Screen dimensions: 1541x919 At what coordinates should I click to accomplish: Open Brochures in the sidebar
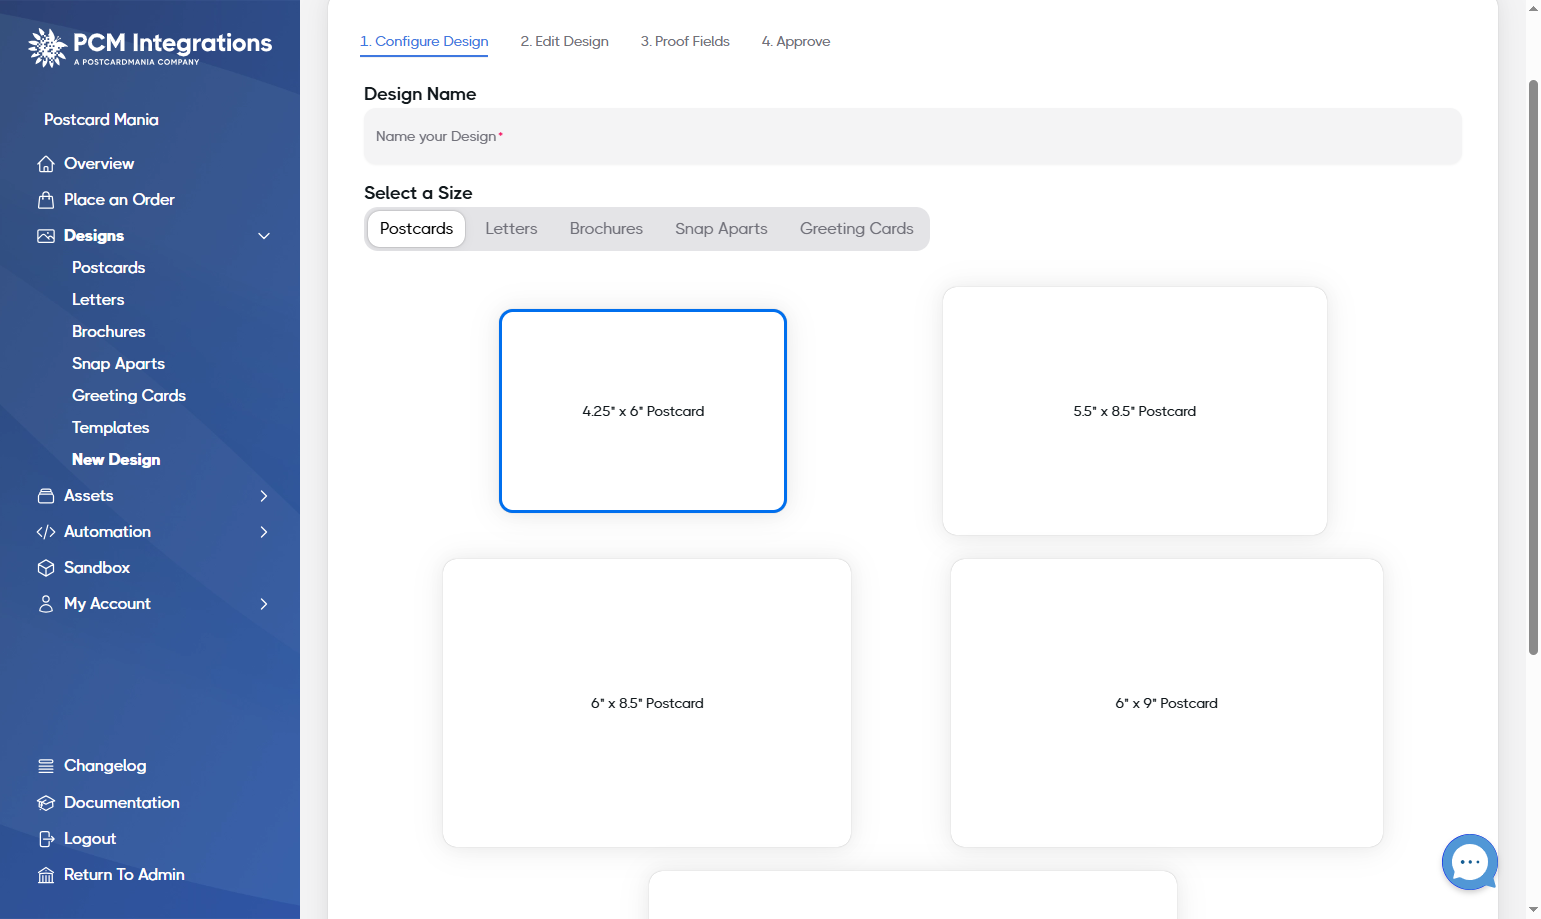coord(108,332)
